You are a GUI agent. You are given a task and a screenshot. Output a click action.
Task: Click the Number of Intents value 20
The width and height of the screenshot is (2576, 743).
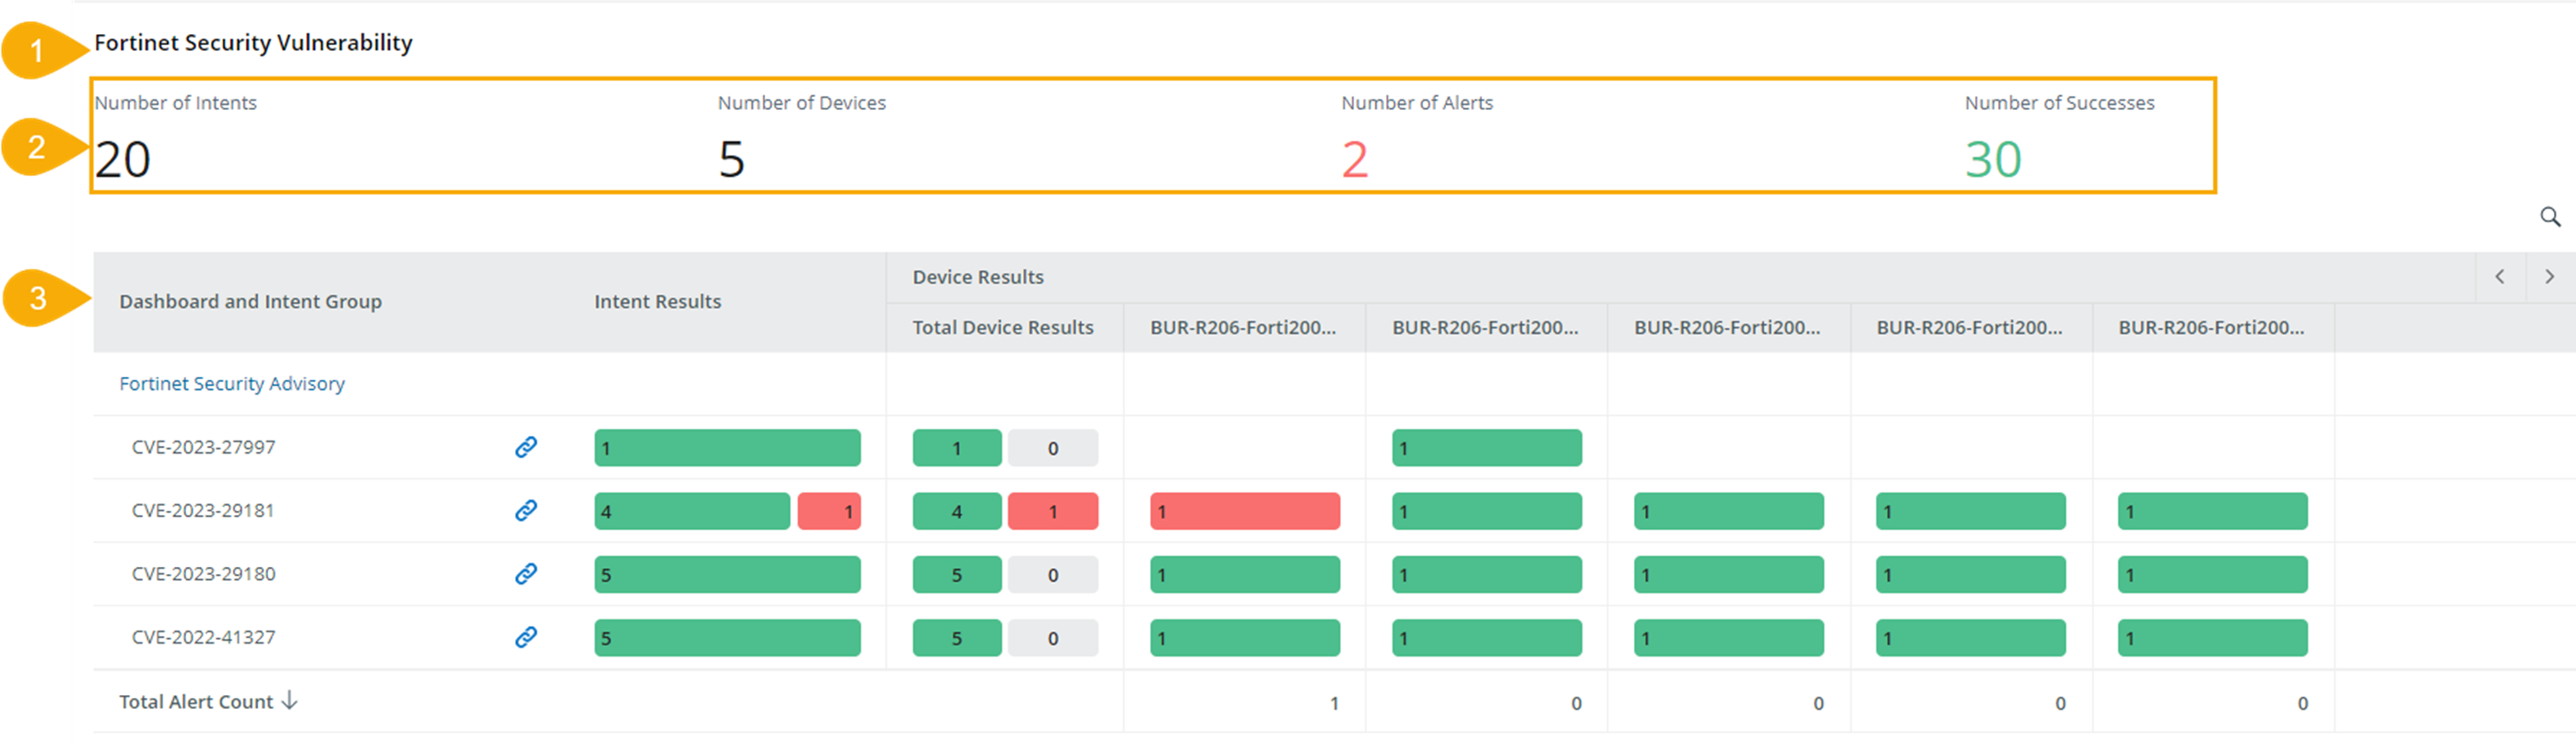coord(123,160)
